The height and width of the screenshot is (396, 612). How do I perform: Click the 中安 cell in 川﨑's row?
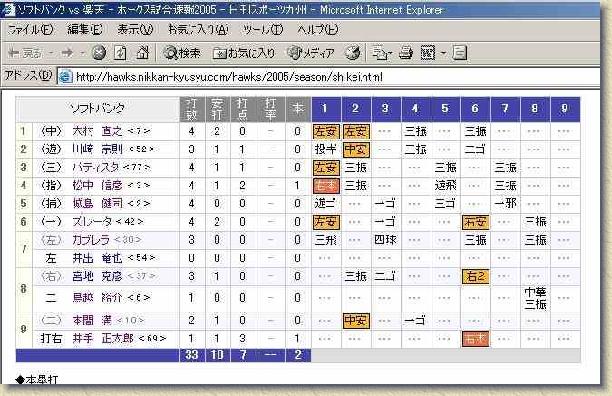click(x=356, y=149)
